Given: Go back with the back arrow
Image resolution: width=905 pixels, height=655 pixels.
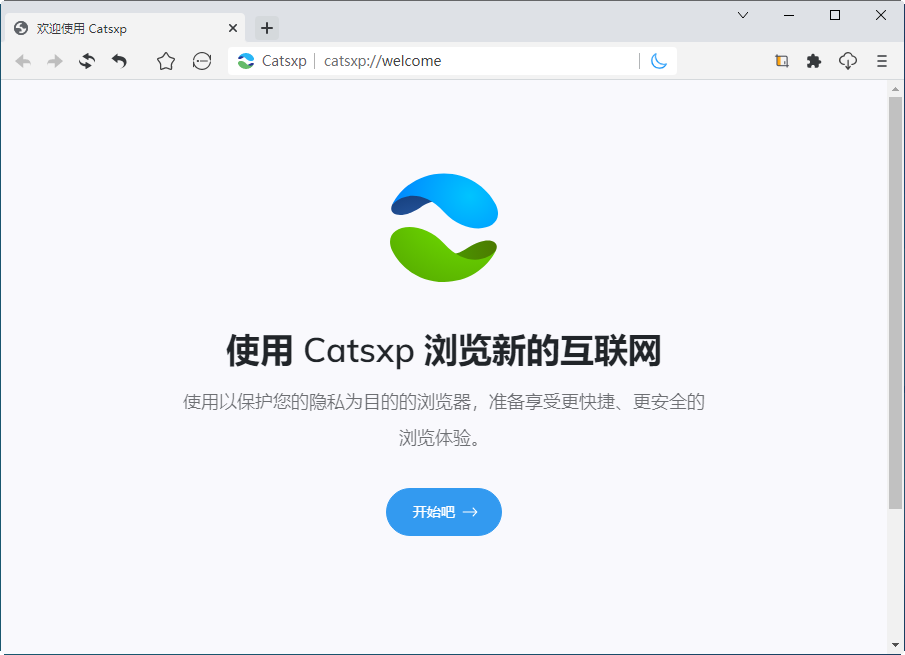Looking at the screenshot, I should pos(23,61).
